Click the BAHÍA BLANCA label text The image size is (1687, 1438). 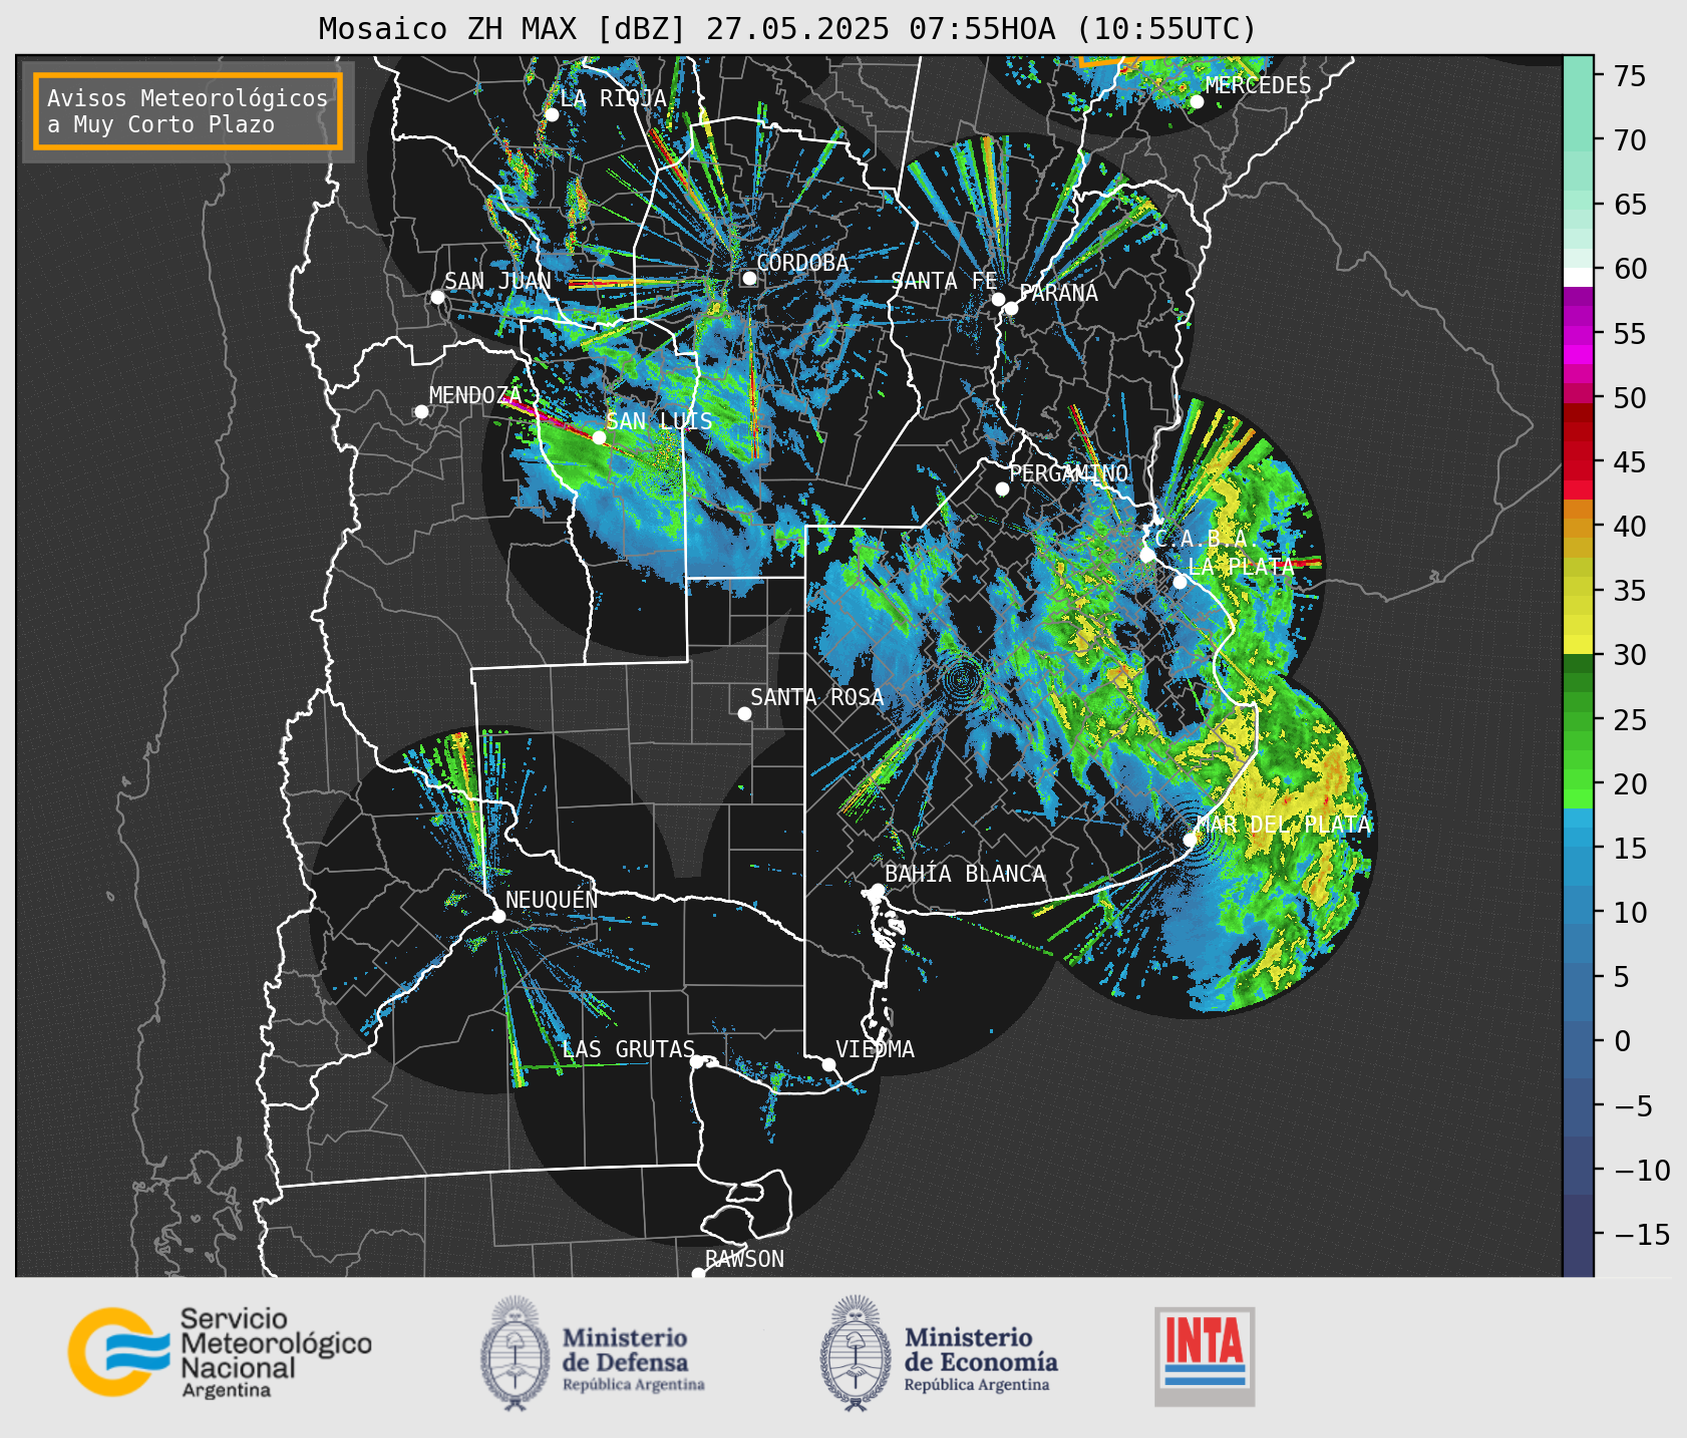965,874
